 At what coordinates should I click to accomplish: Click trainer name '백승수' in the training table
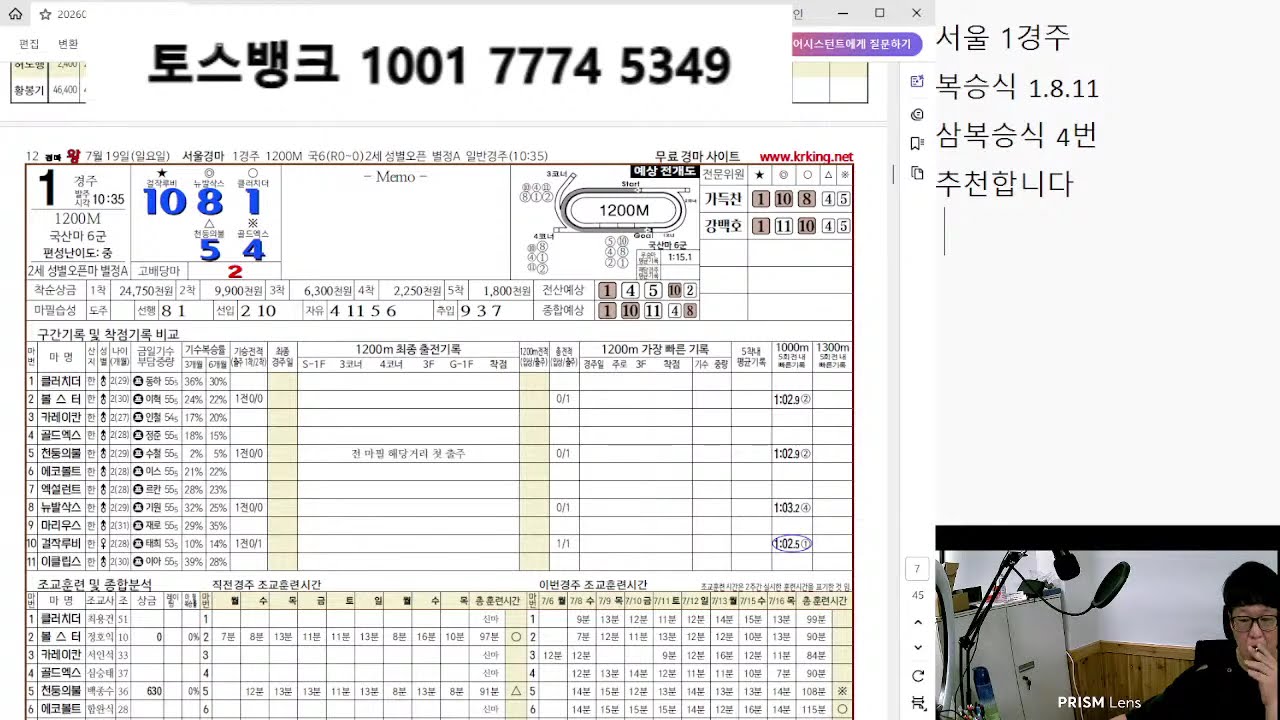point(99,691)
